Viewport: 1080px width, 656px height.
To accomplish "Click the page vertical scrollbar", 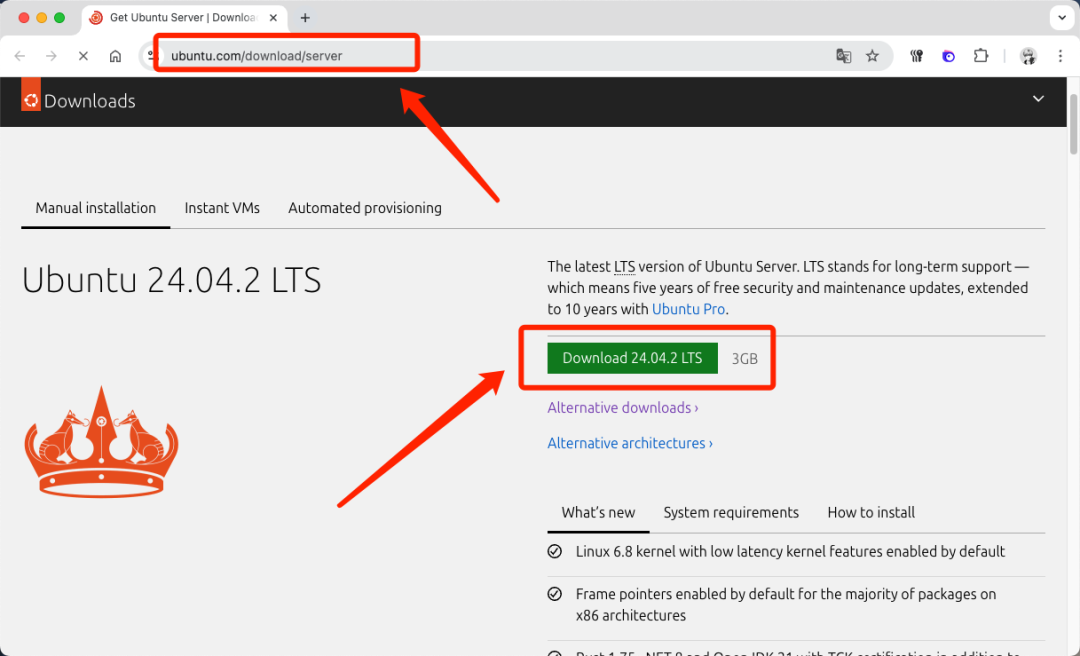I will [x=1073, y=124].
